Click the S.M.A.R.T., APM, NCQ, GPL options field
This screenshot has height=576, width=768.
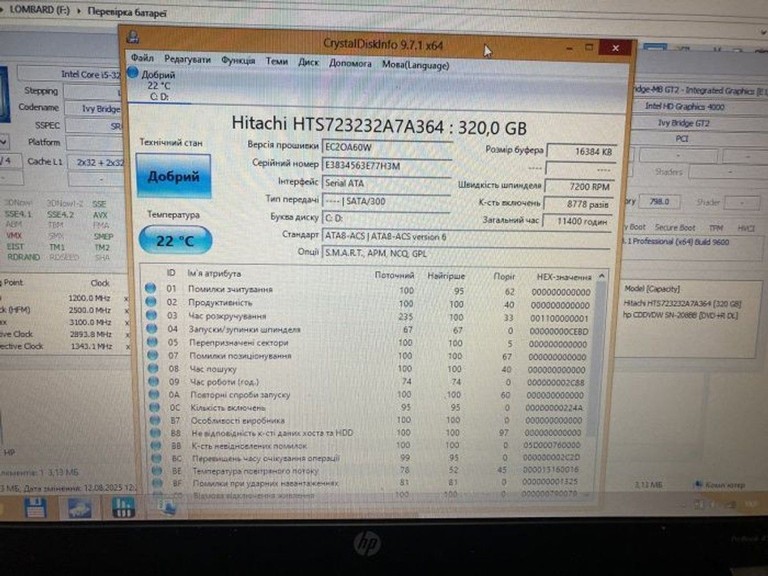click(466, 253)
